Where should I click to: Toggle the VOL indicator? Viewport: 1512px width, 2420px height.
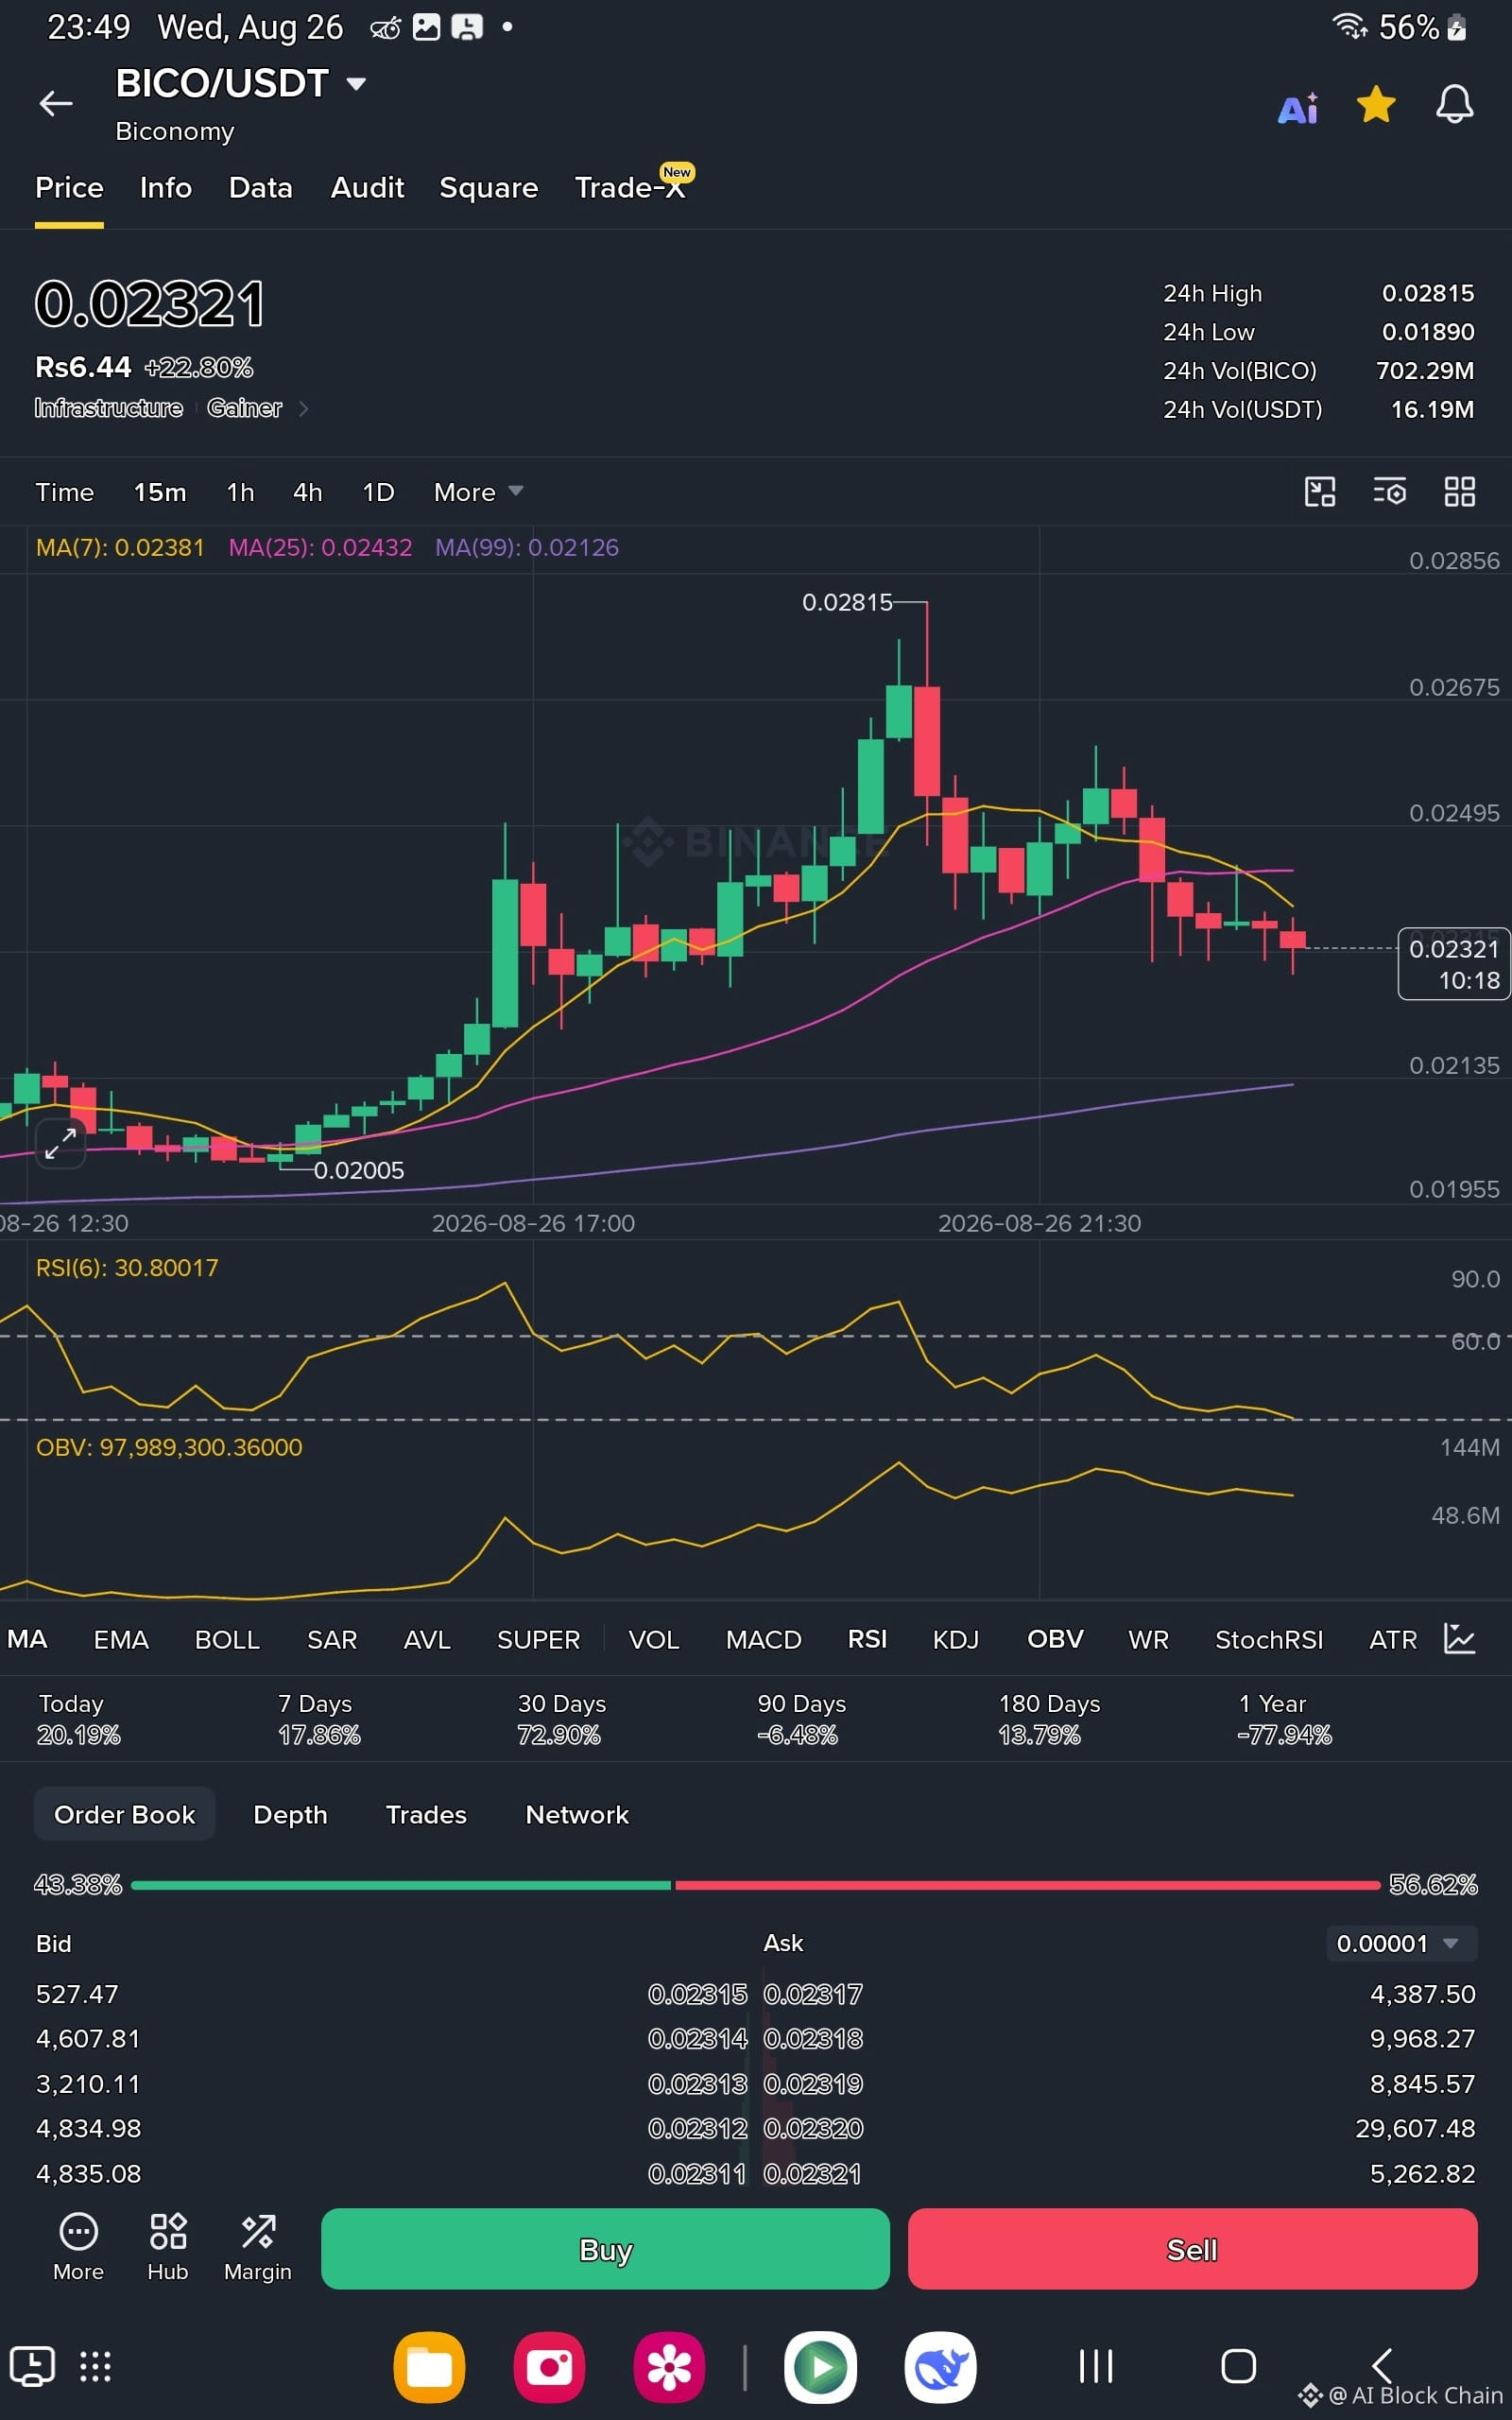coord(654,1639)
